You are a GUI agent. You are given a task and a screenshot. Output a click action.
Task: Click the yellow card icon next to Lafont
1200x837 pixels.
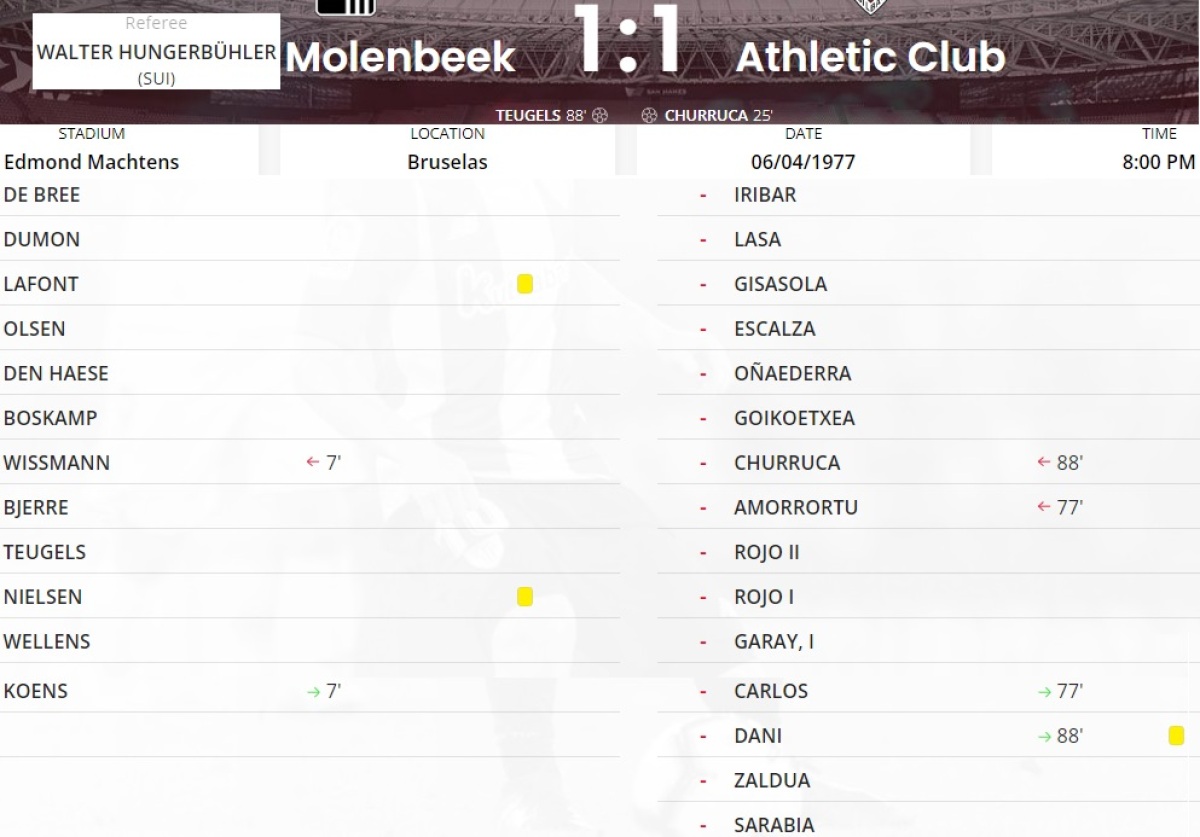pos(525,284)
